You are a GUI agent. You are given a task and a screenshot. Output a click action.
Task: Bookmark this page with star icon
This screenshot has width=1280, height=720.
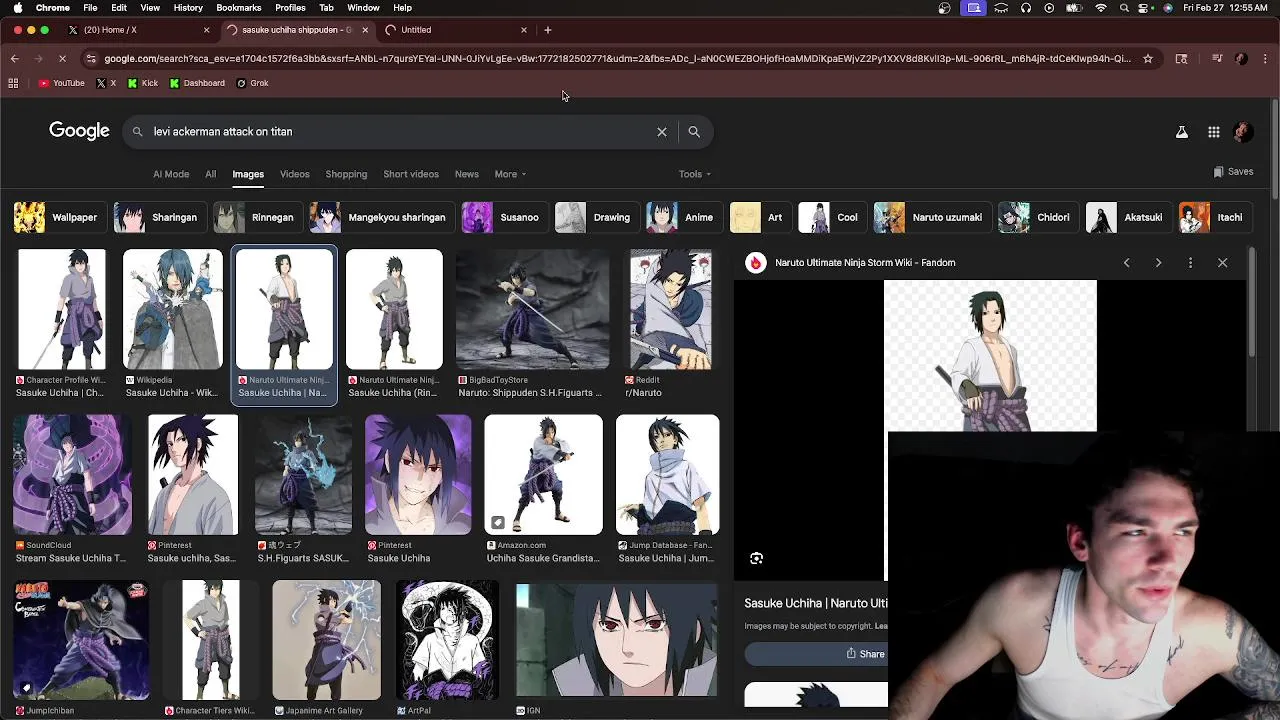click(x=1148, y=59)
